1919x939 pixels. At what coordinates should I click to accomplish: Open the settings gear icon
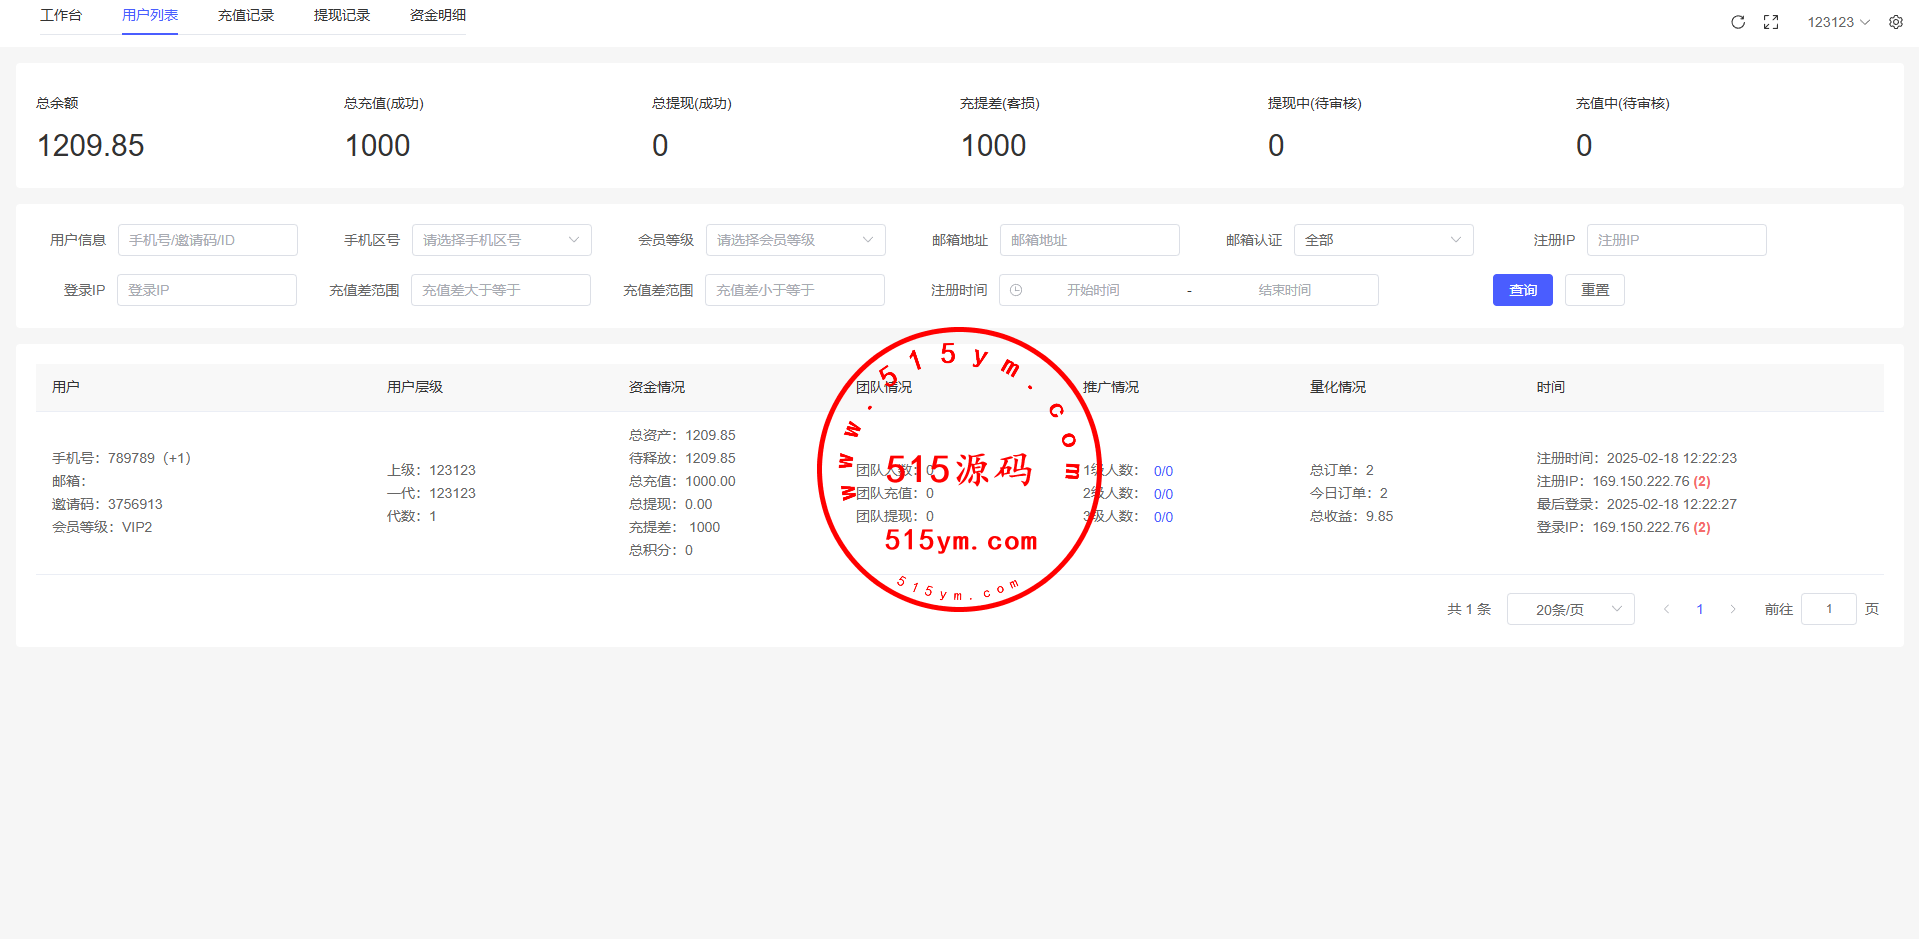1896,22
